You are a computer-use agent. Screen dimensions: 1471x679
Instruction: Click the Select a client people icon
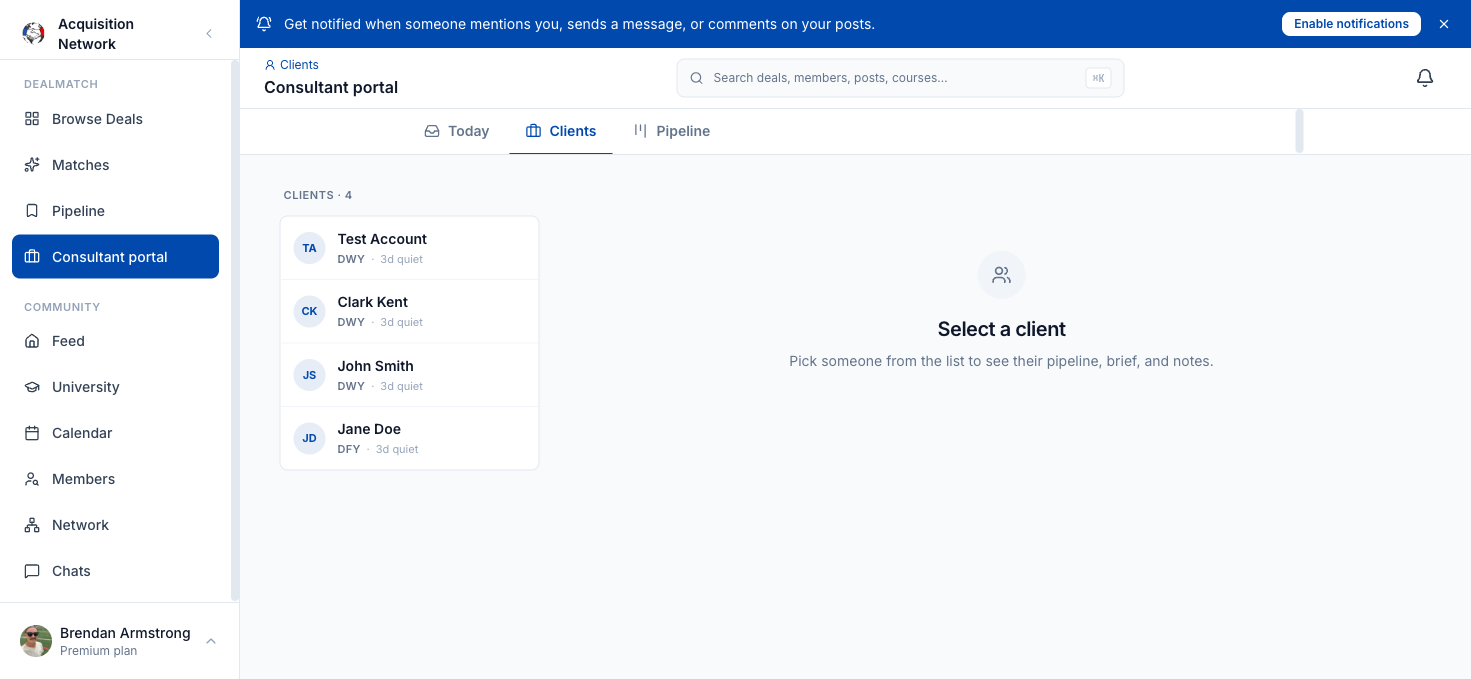coord(1001,275)
